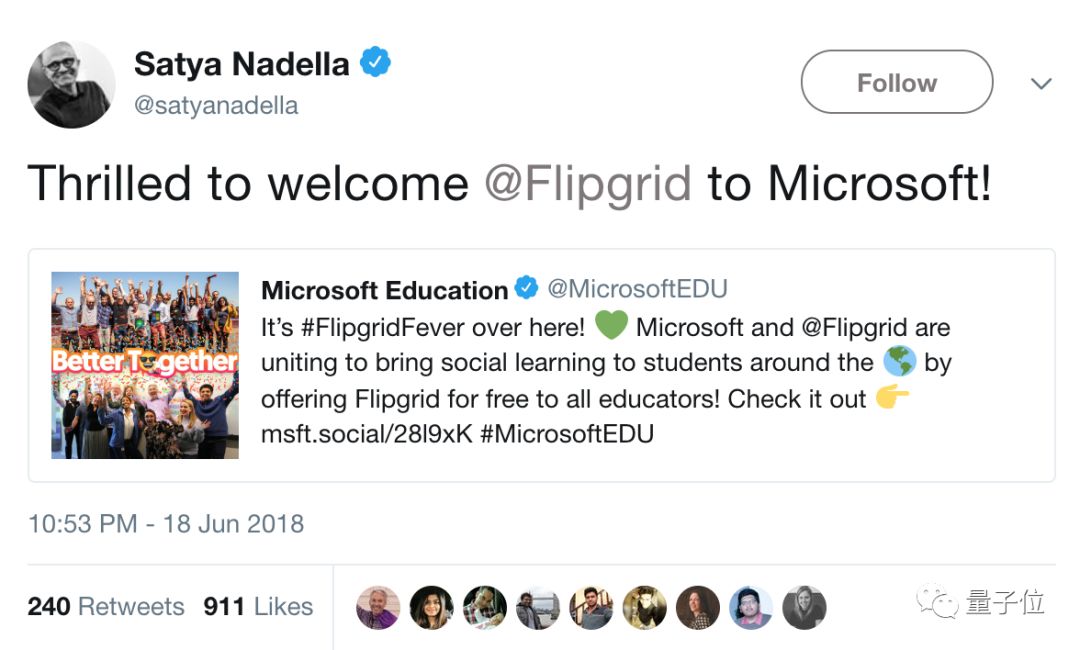
Task: Follow Satya Nadella
Action: (x=897, y=82)
